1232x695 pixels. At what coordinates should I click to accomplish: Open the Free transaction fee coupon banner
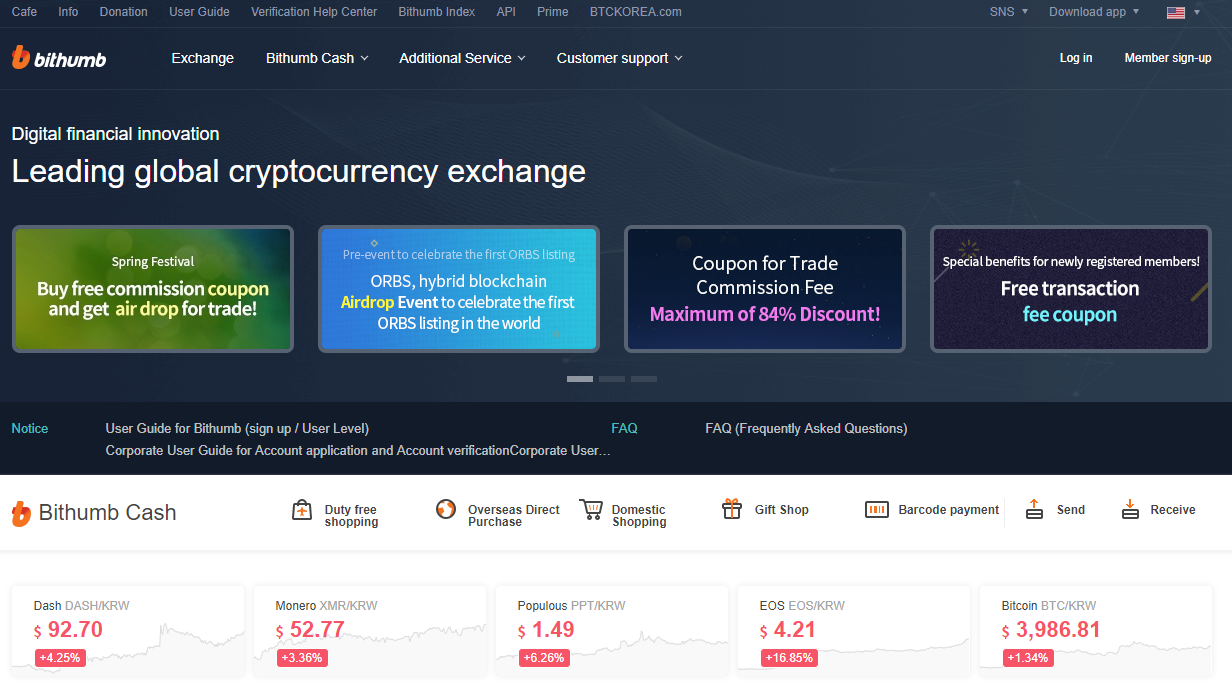pos(1071,289)
